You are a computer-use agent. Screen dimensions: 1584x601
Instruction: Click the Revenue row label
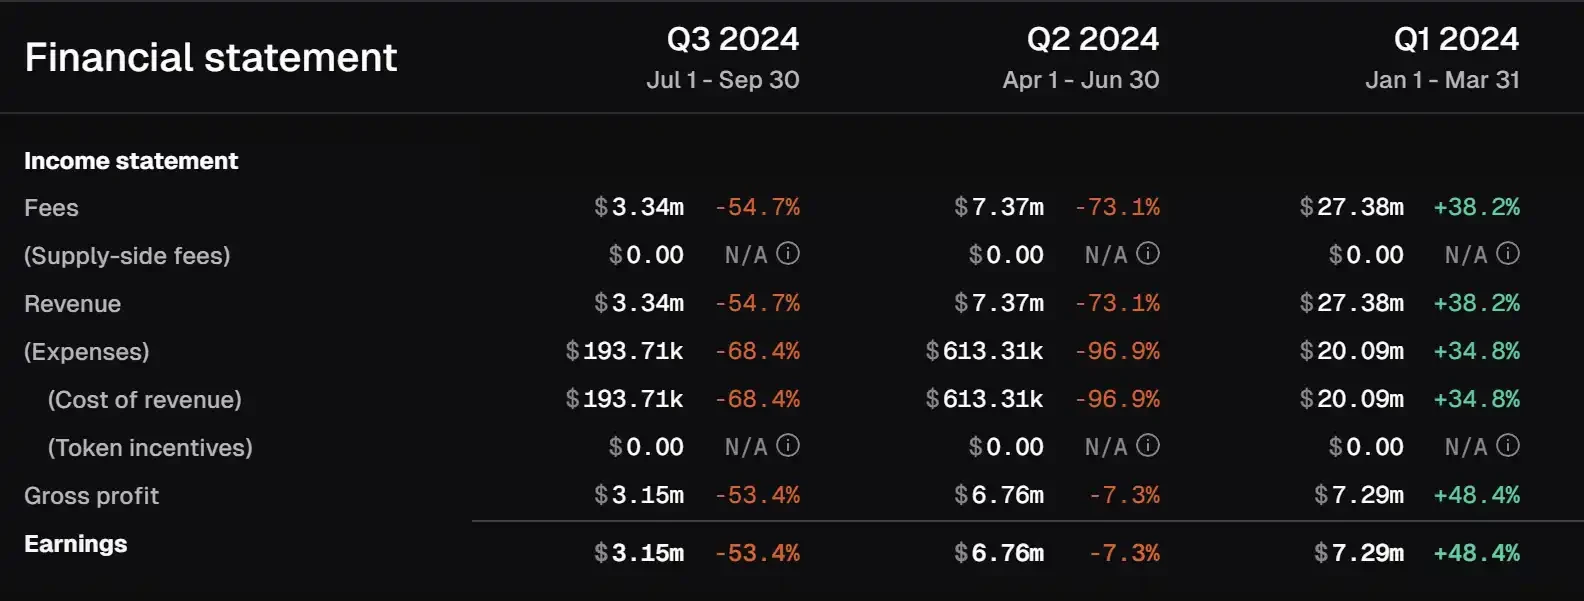coord(72,304)
